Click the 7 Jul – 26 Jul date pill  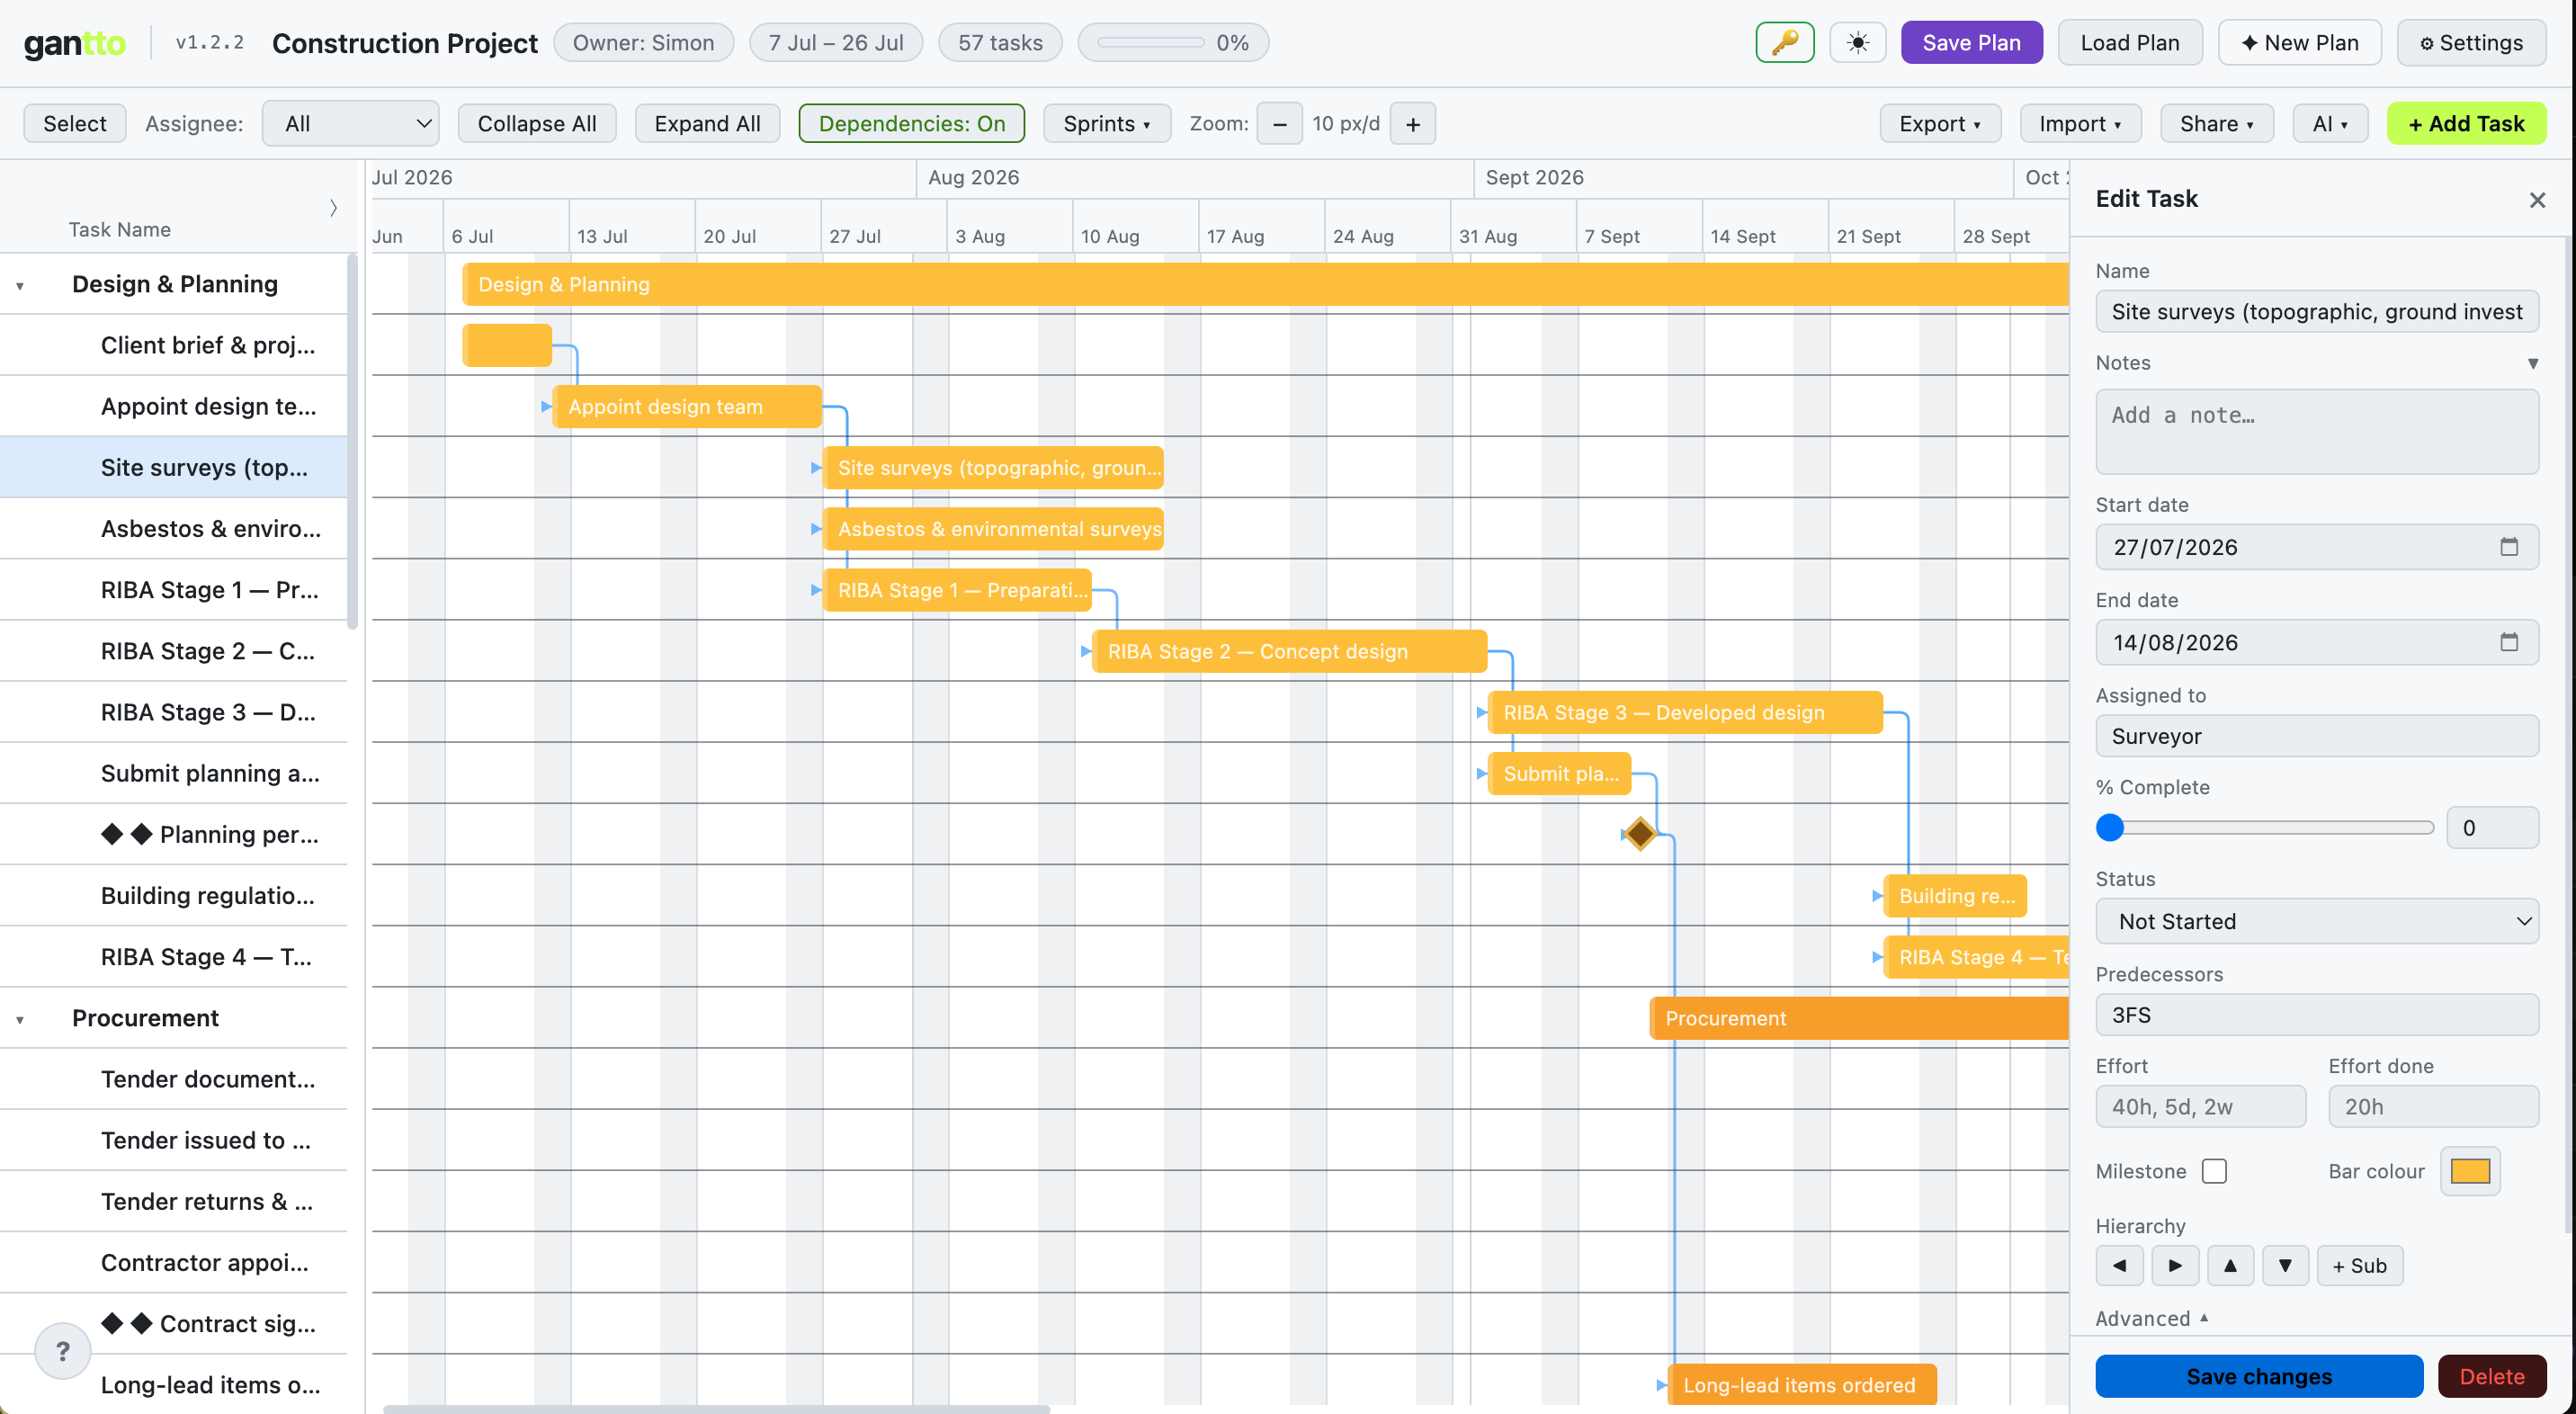click(836, 43)
